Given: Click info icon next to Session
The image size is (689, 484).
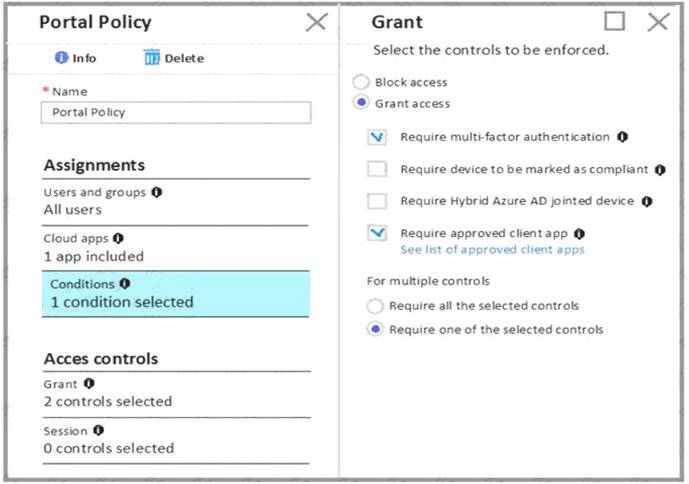Looking at the screenshot, I should click(x=99, y=431).
